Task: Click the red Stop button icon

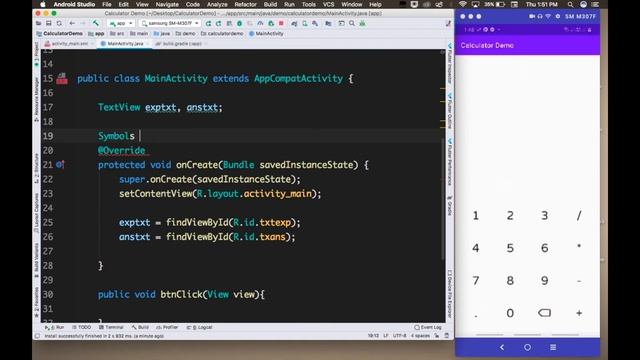Action: click(281, 24)
